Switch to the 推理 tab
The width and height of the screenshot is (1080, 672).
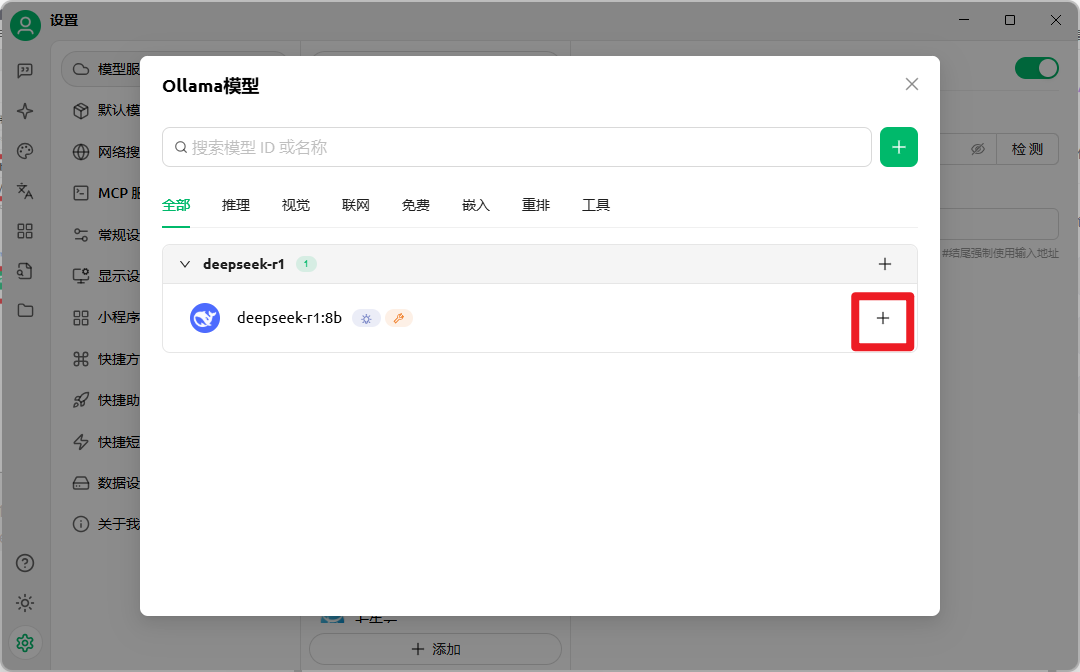(236, 204)
